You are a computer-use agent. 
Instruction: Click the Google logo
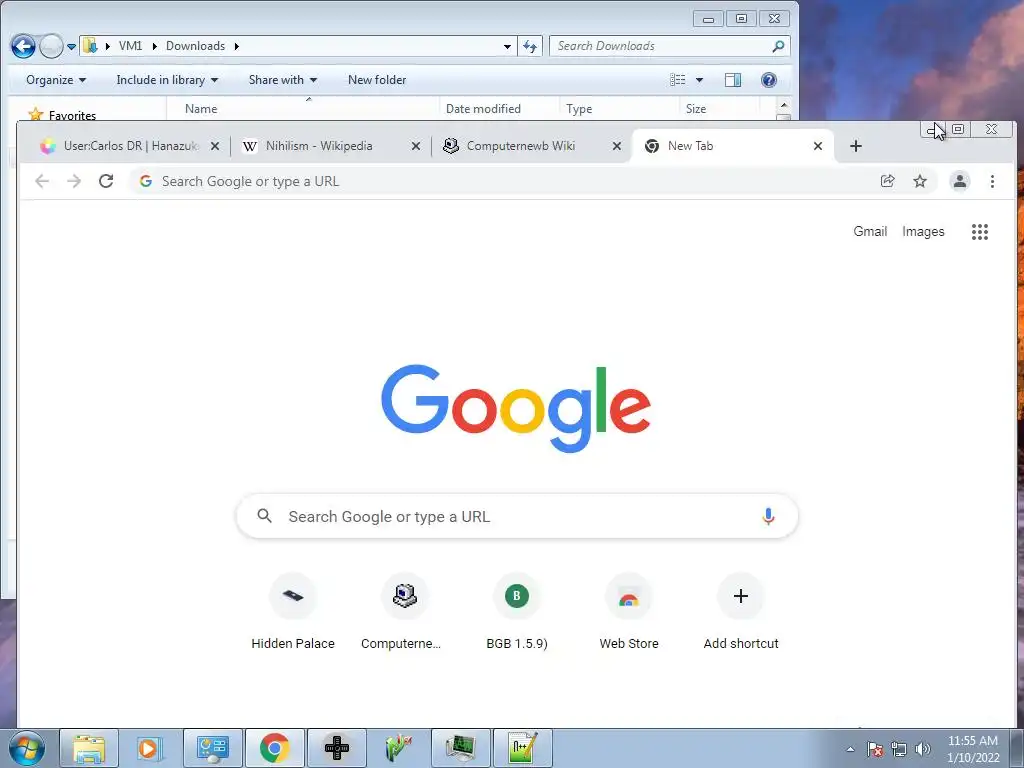(516, 409)
